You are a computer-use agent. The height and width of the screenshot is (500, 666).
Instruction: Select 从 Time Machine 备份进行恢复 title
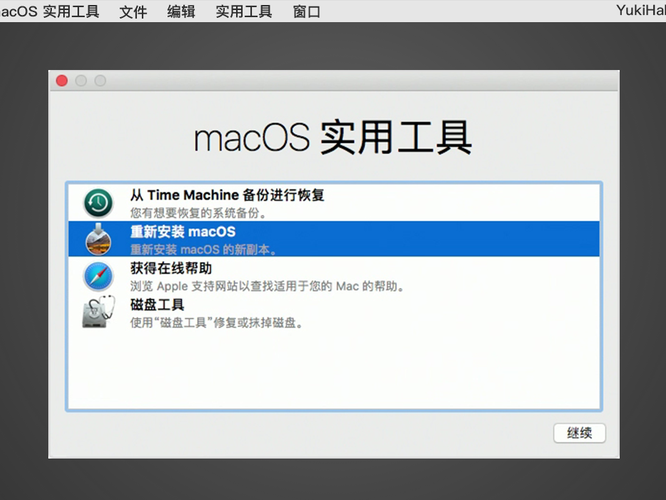(x=227, y=195)
